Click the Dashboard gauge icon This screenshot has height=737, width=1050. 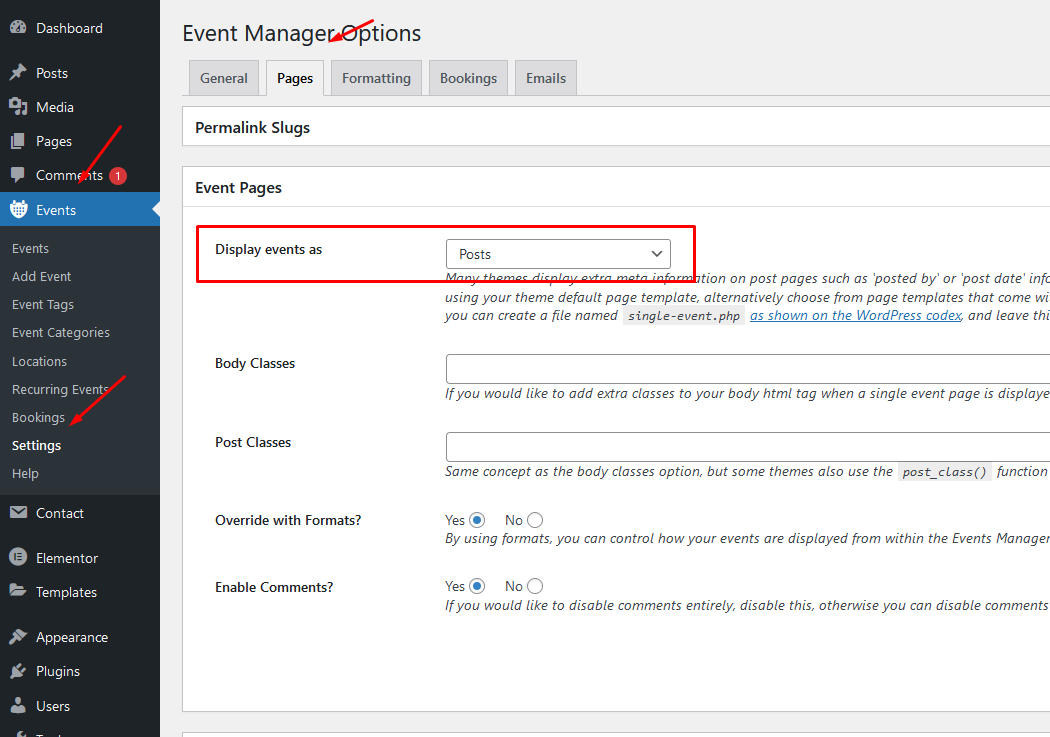[18, 28]
